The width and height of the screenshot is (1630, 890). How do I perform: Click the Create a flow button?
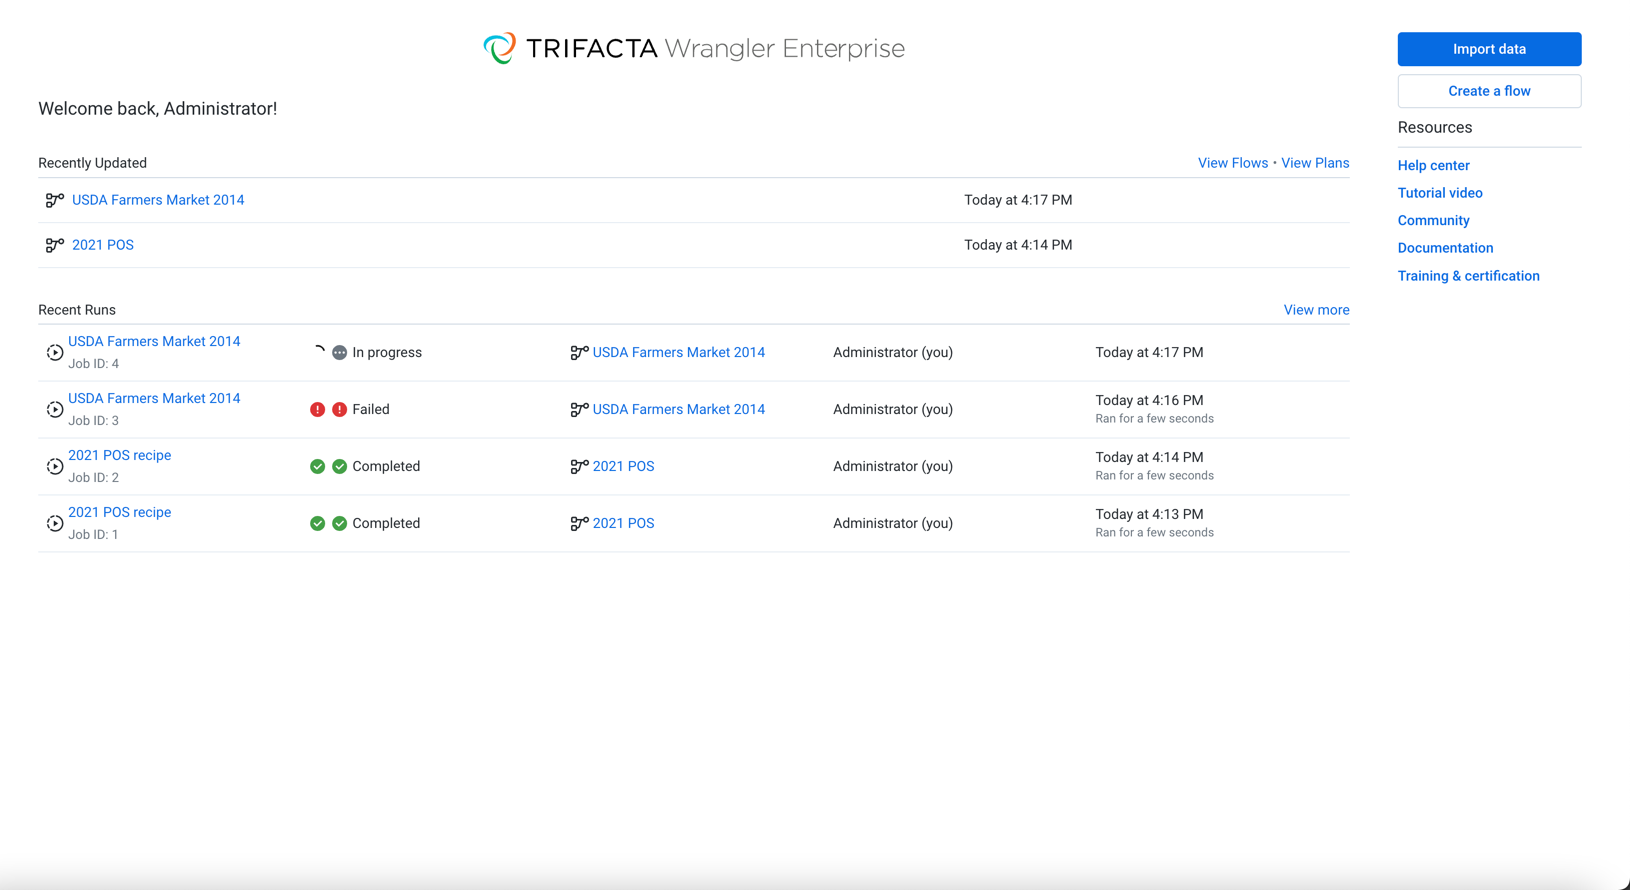tap(1489, 91)
